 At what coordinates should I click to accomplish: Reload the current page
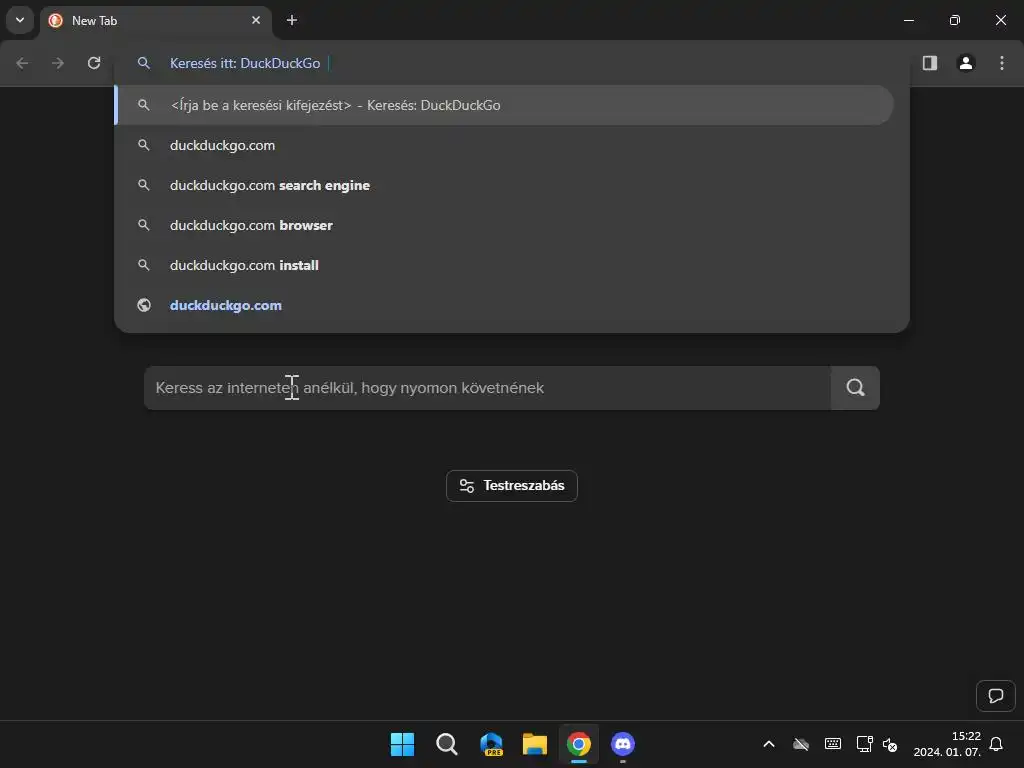[x=94, y=63]
